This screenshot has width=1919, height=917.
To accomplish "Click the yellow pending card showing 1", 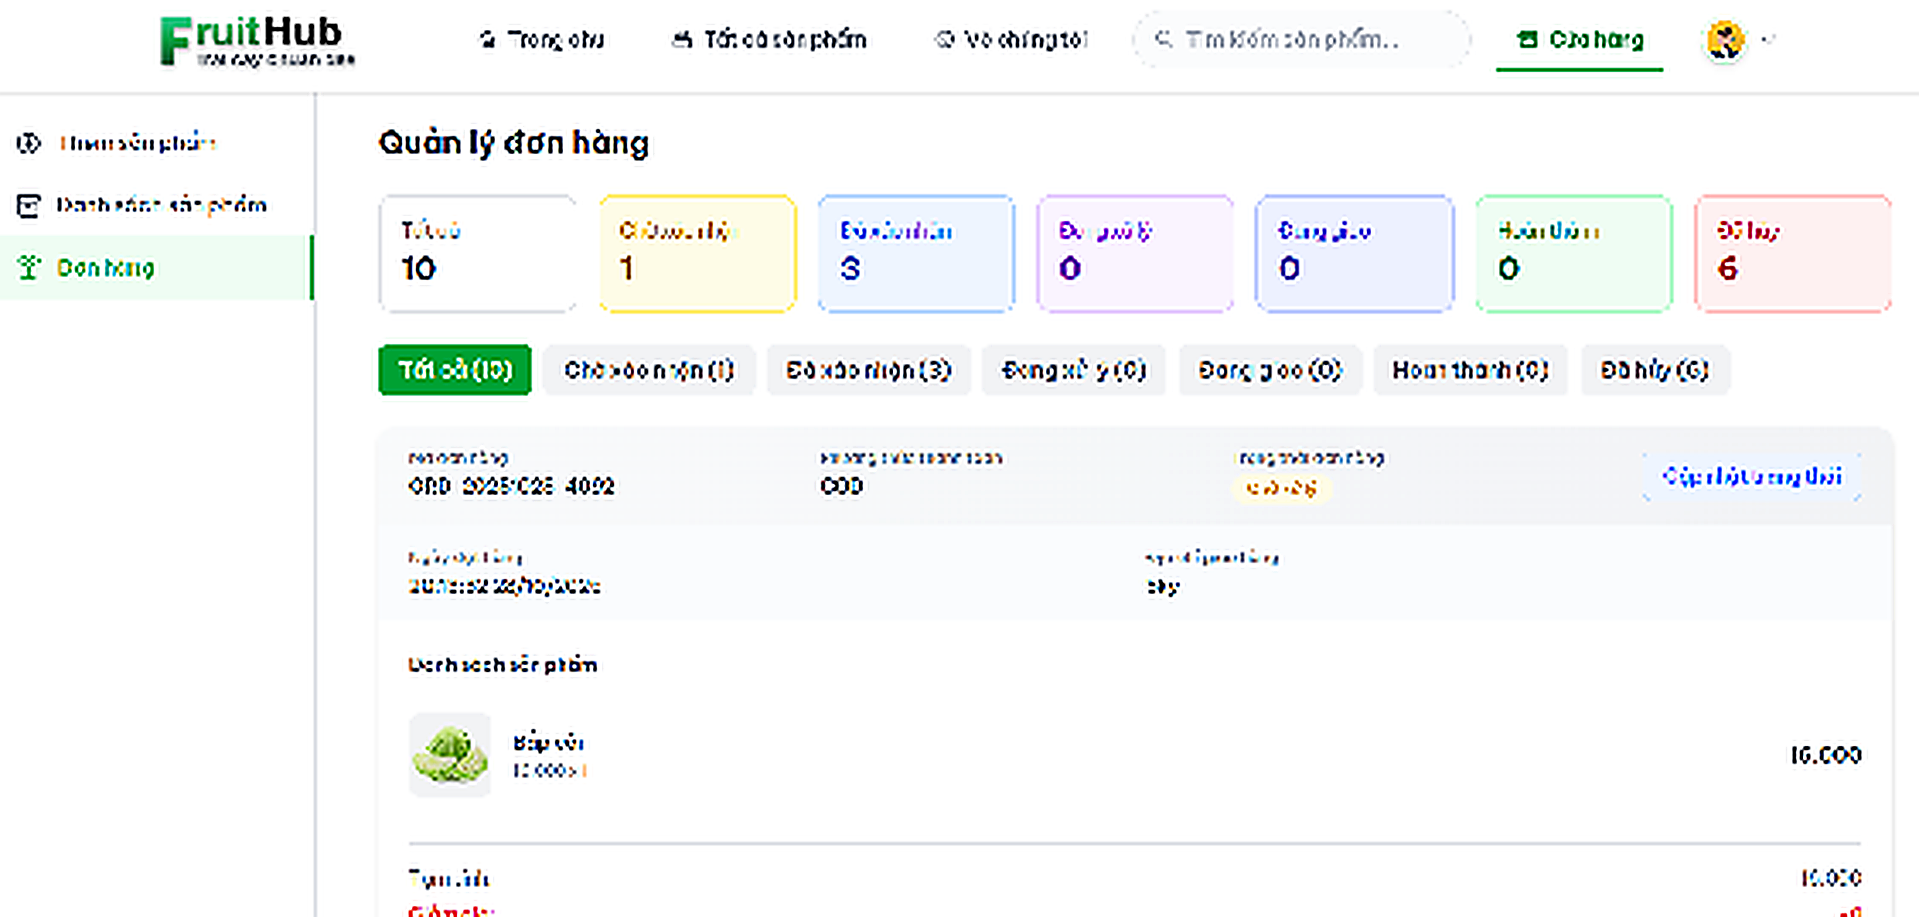I will pyautogui.click(x=698, y=254).
